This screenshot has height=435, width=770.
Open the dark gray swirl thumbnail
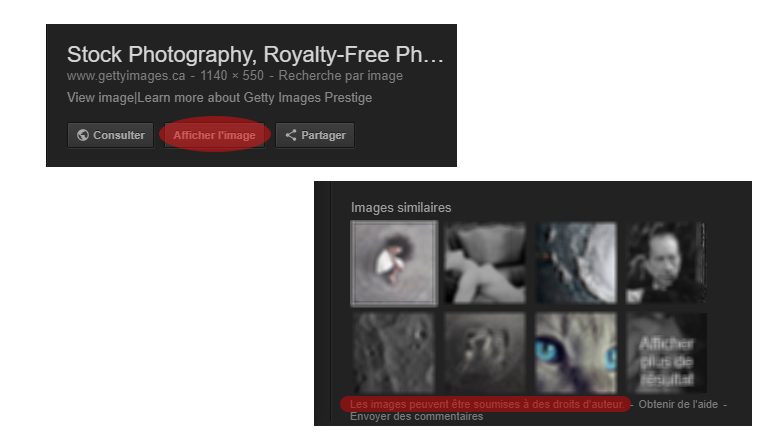[485, 353]
